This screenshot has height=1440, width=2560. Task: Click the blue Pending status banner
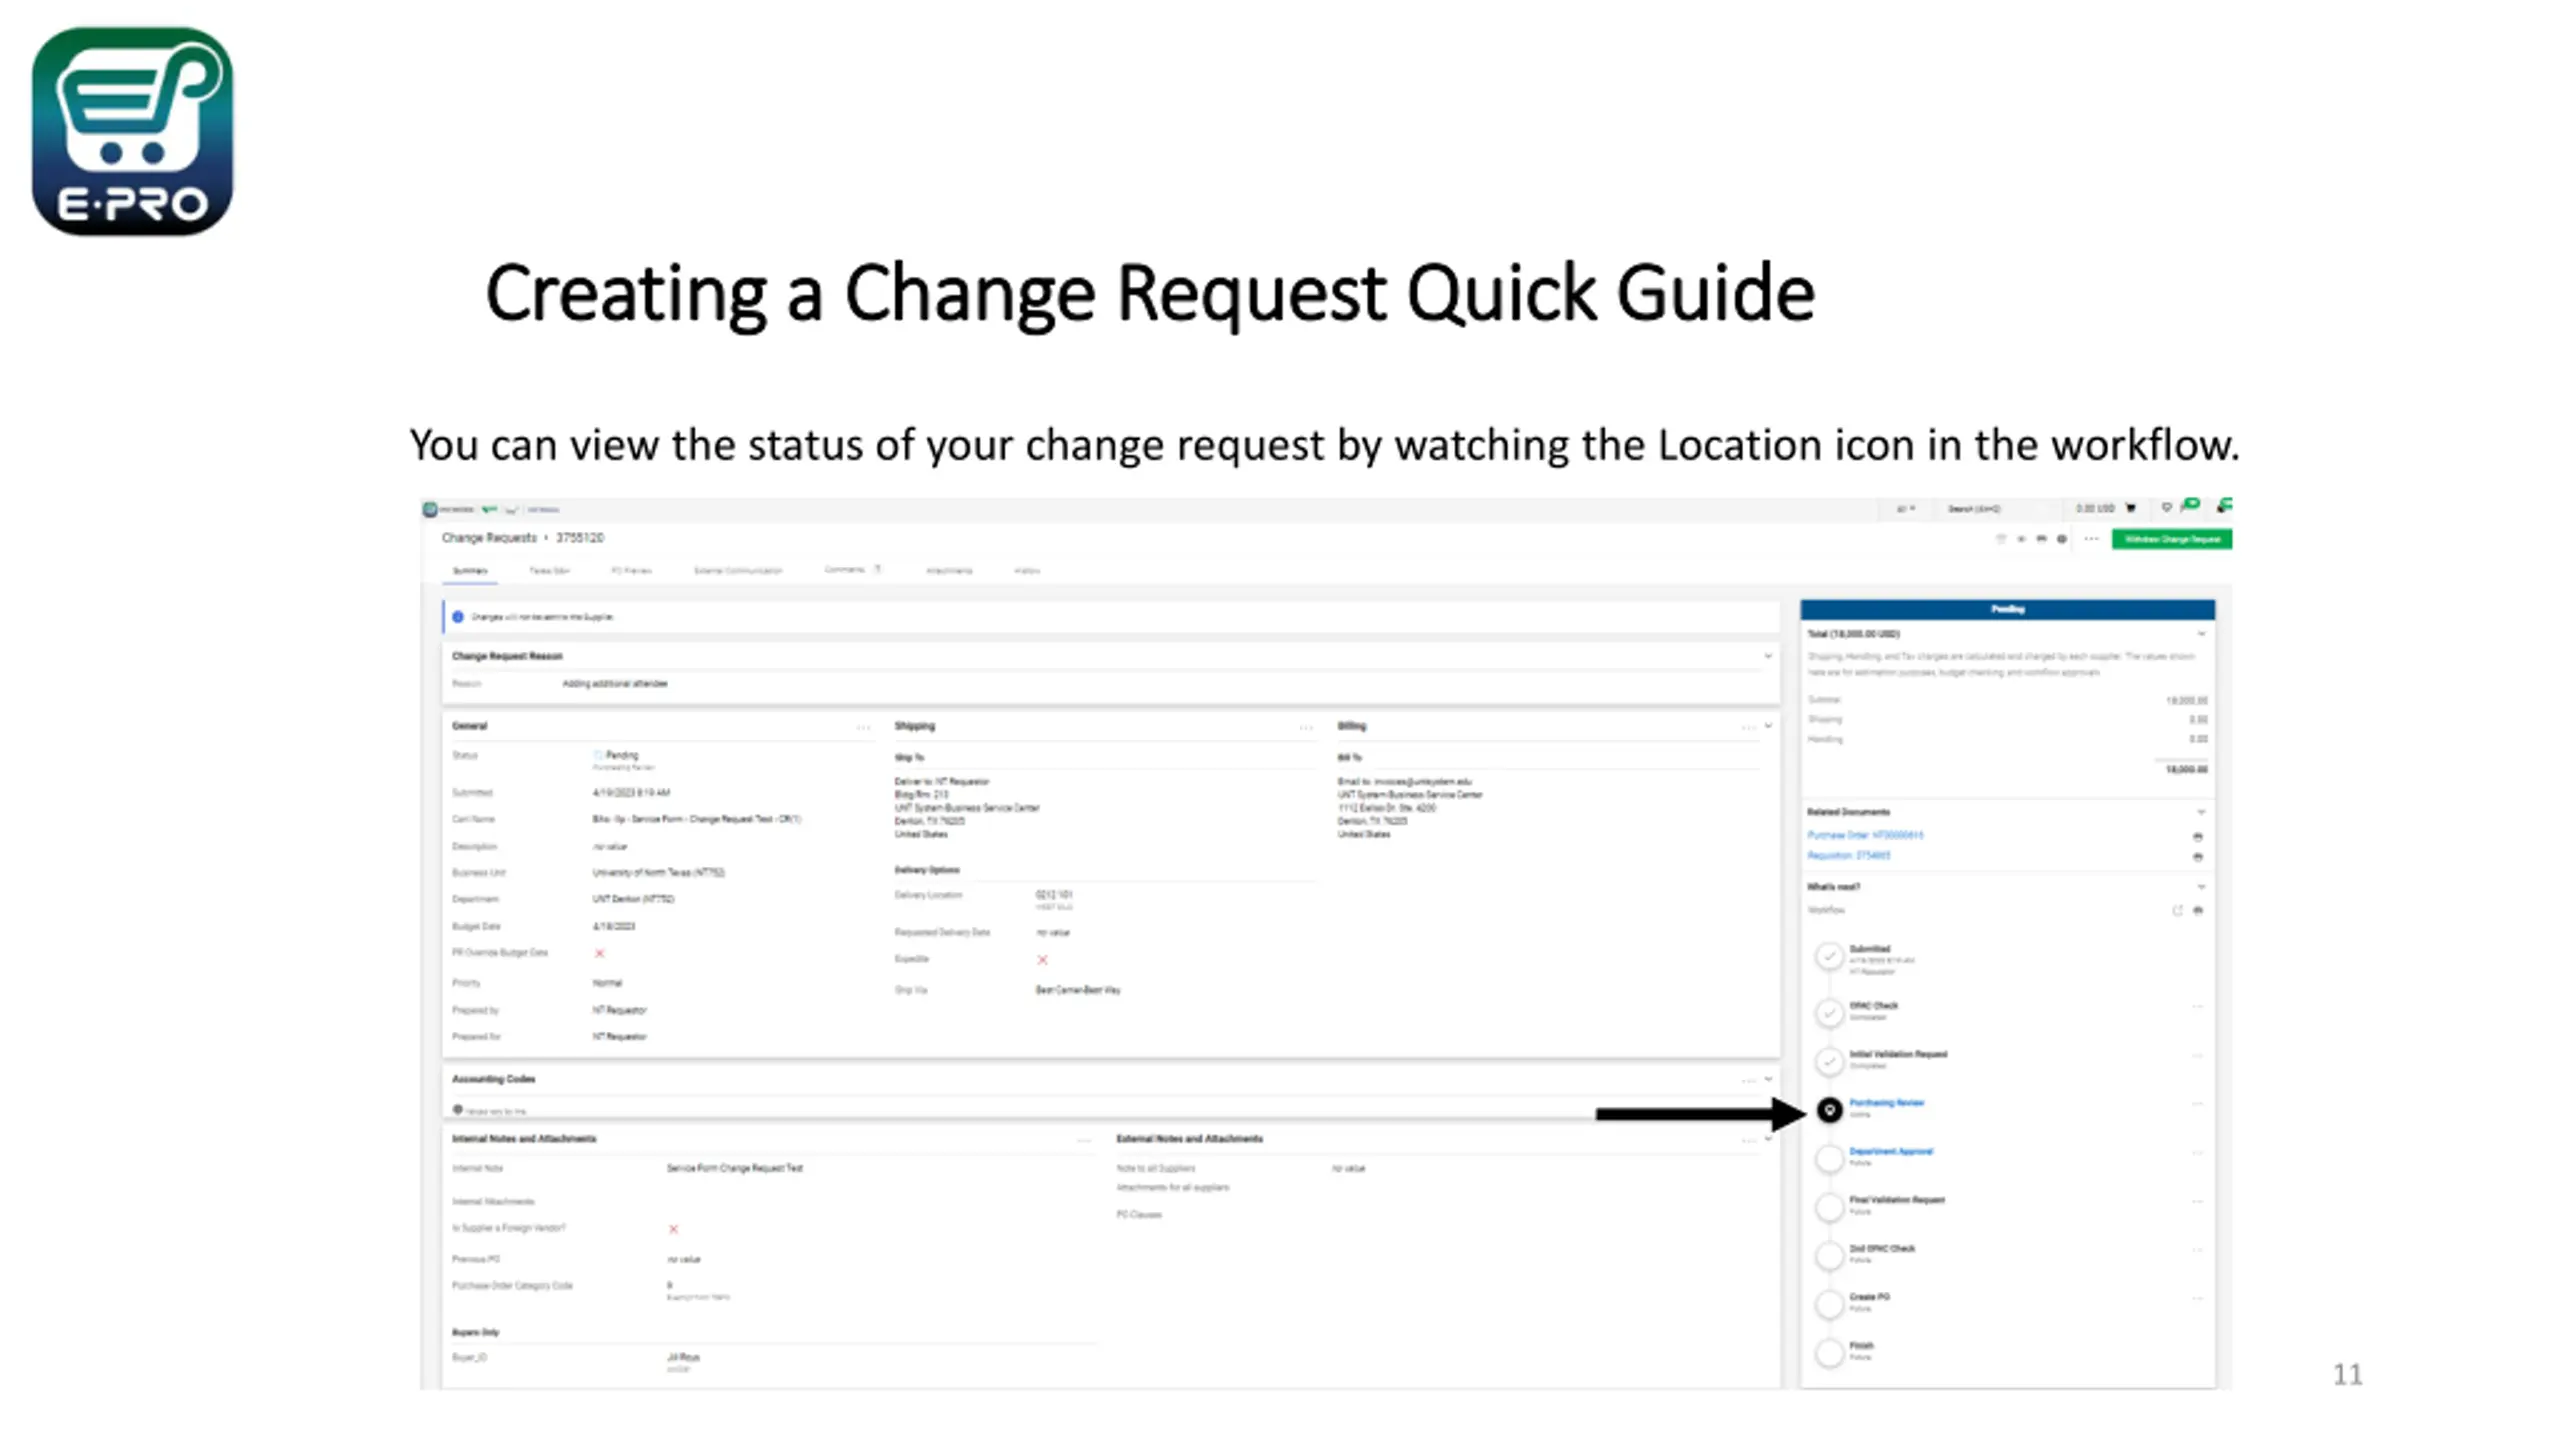click(2008, 609)
